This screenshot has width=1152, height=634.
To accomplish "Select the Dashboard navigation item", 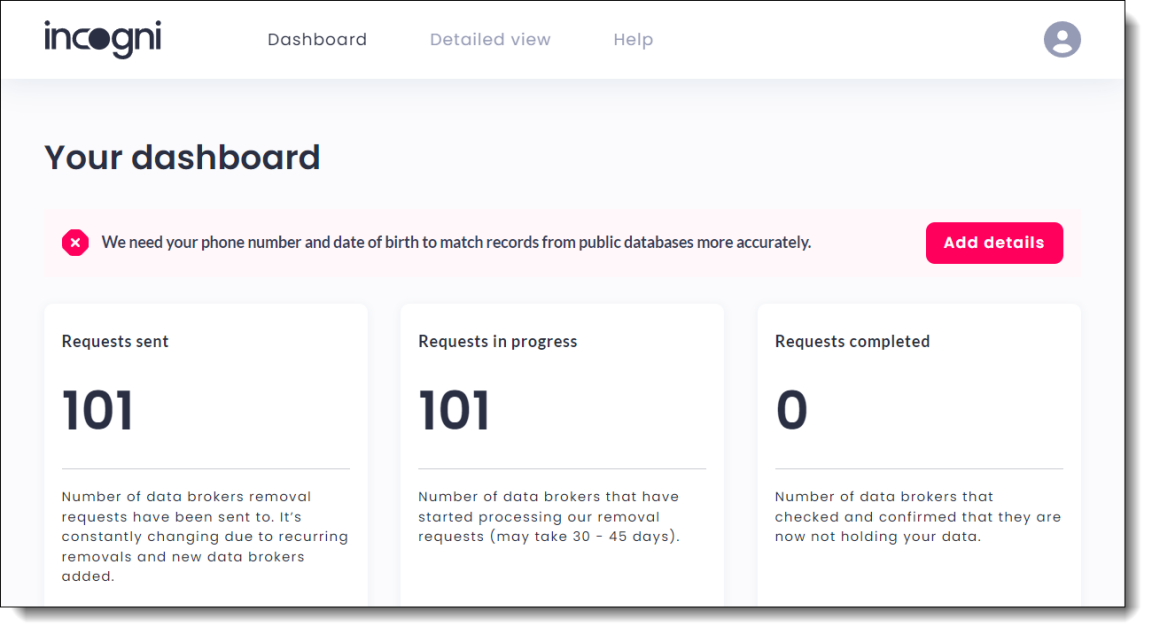I will click(x=317, y=39).
